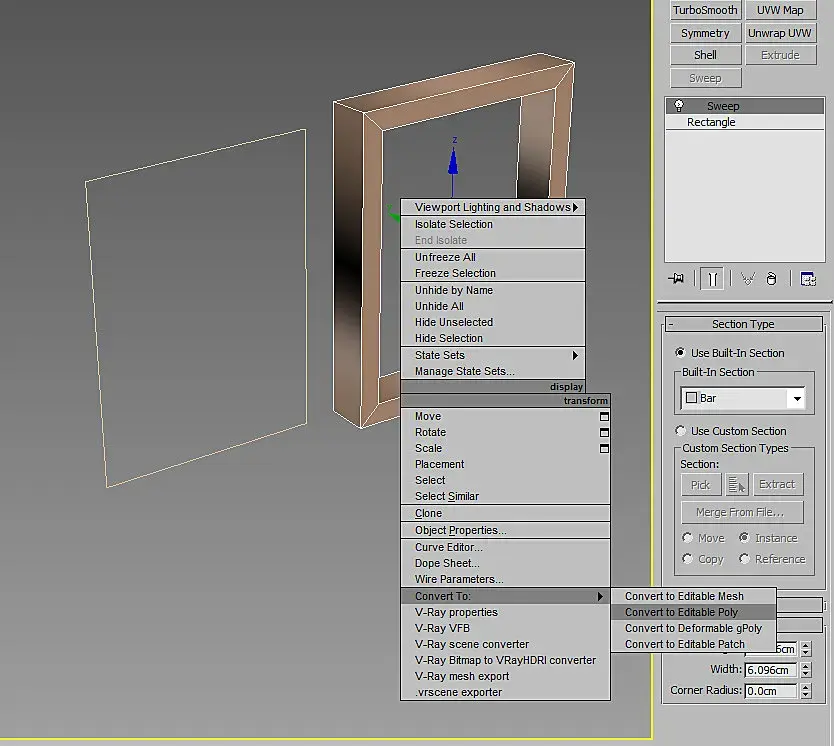Expand the State Sets submenu

pos(493,355)
